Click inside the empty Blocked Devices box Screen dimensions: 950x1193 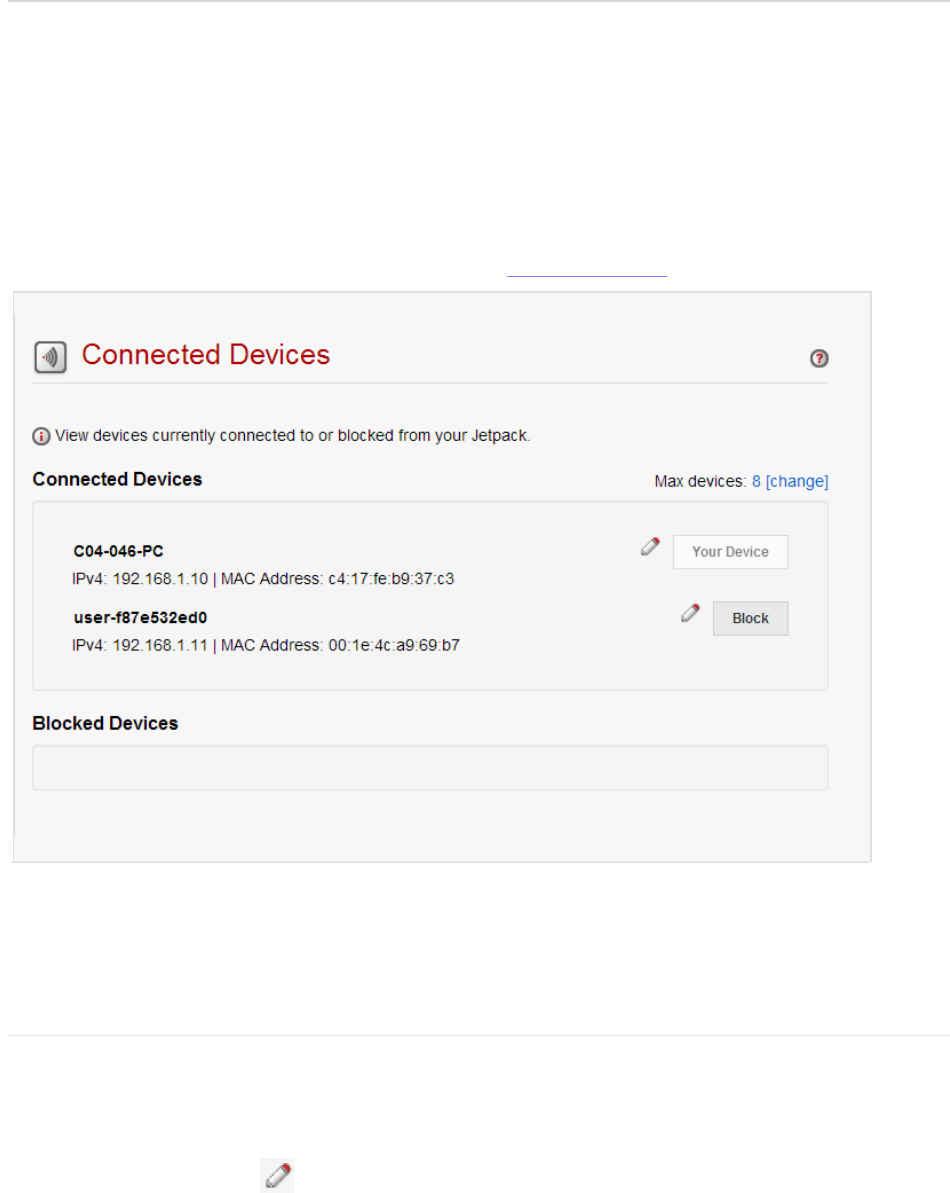(x=430, y=767)
